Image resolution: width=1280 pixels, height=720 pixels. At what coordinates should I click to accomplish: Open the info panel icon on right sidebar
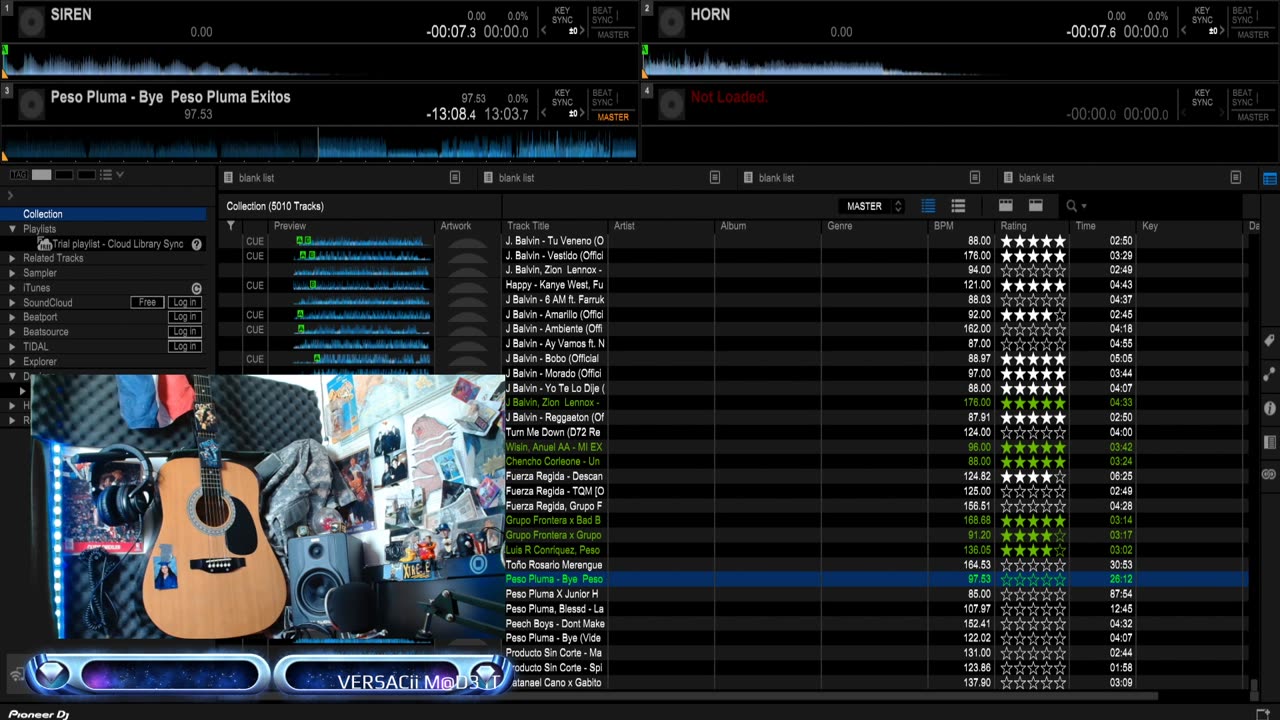tap(1269, 408)
